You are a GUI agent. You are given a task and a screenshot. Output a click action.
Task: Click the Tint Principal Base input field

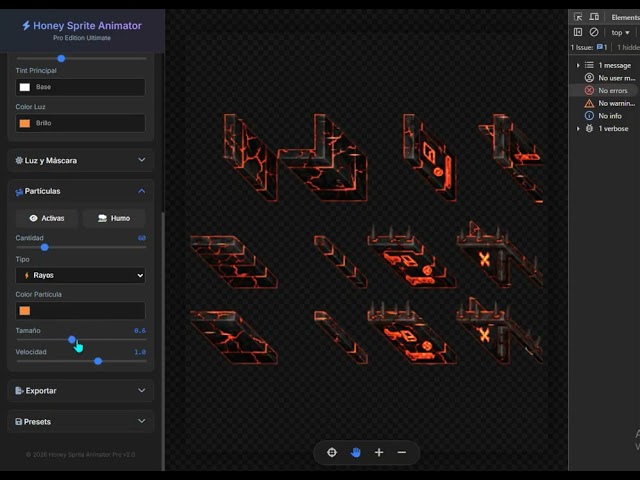click(80, 87)
